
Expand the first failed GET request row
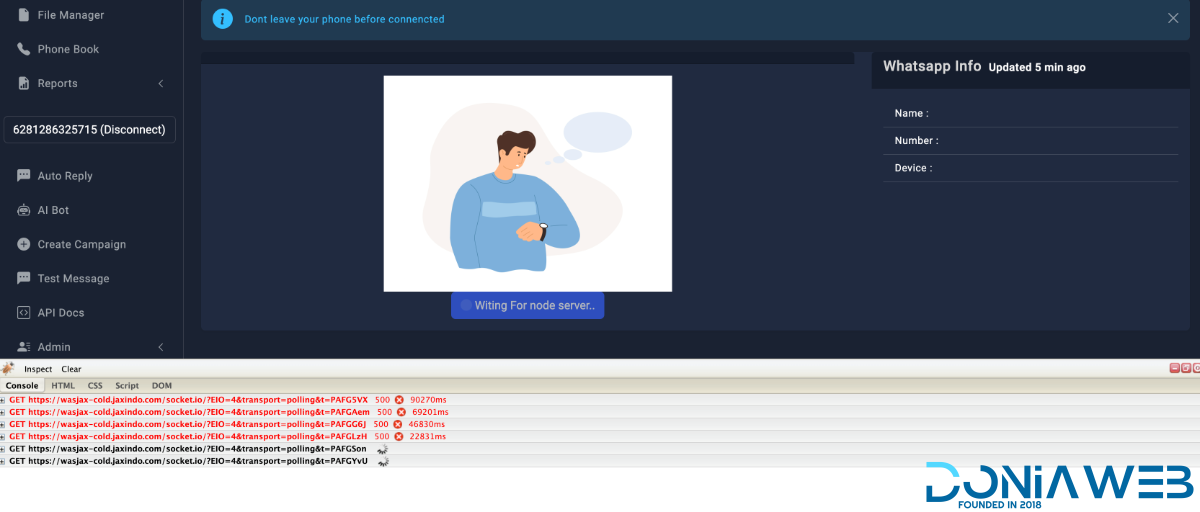3,400
